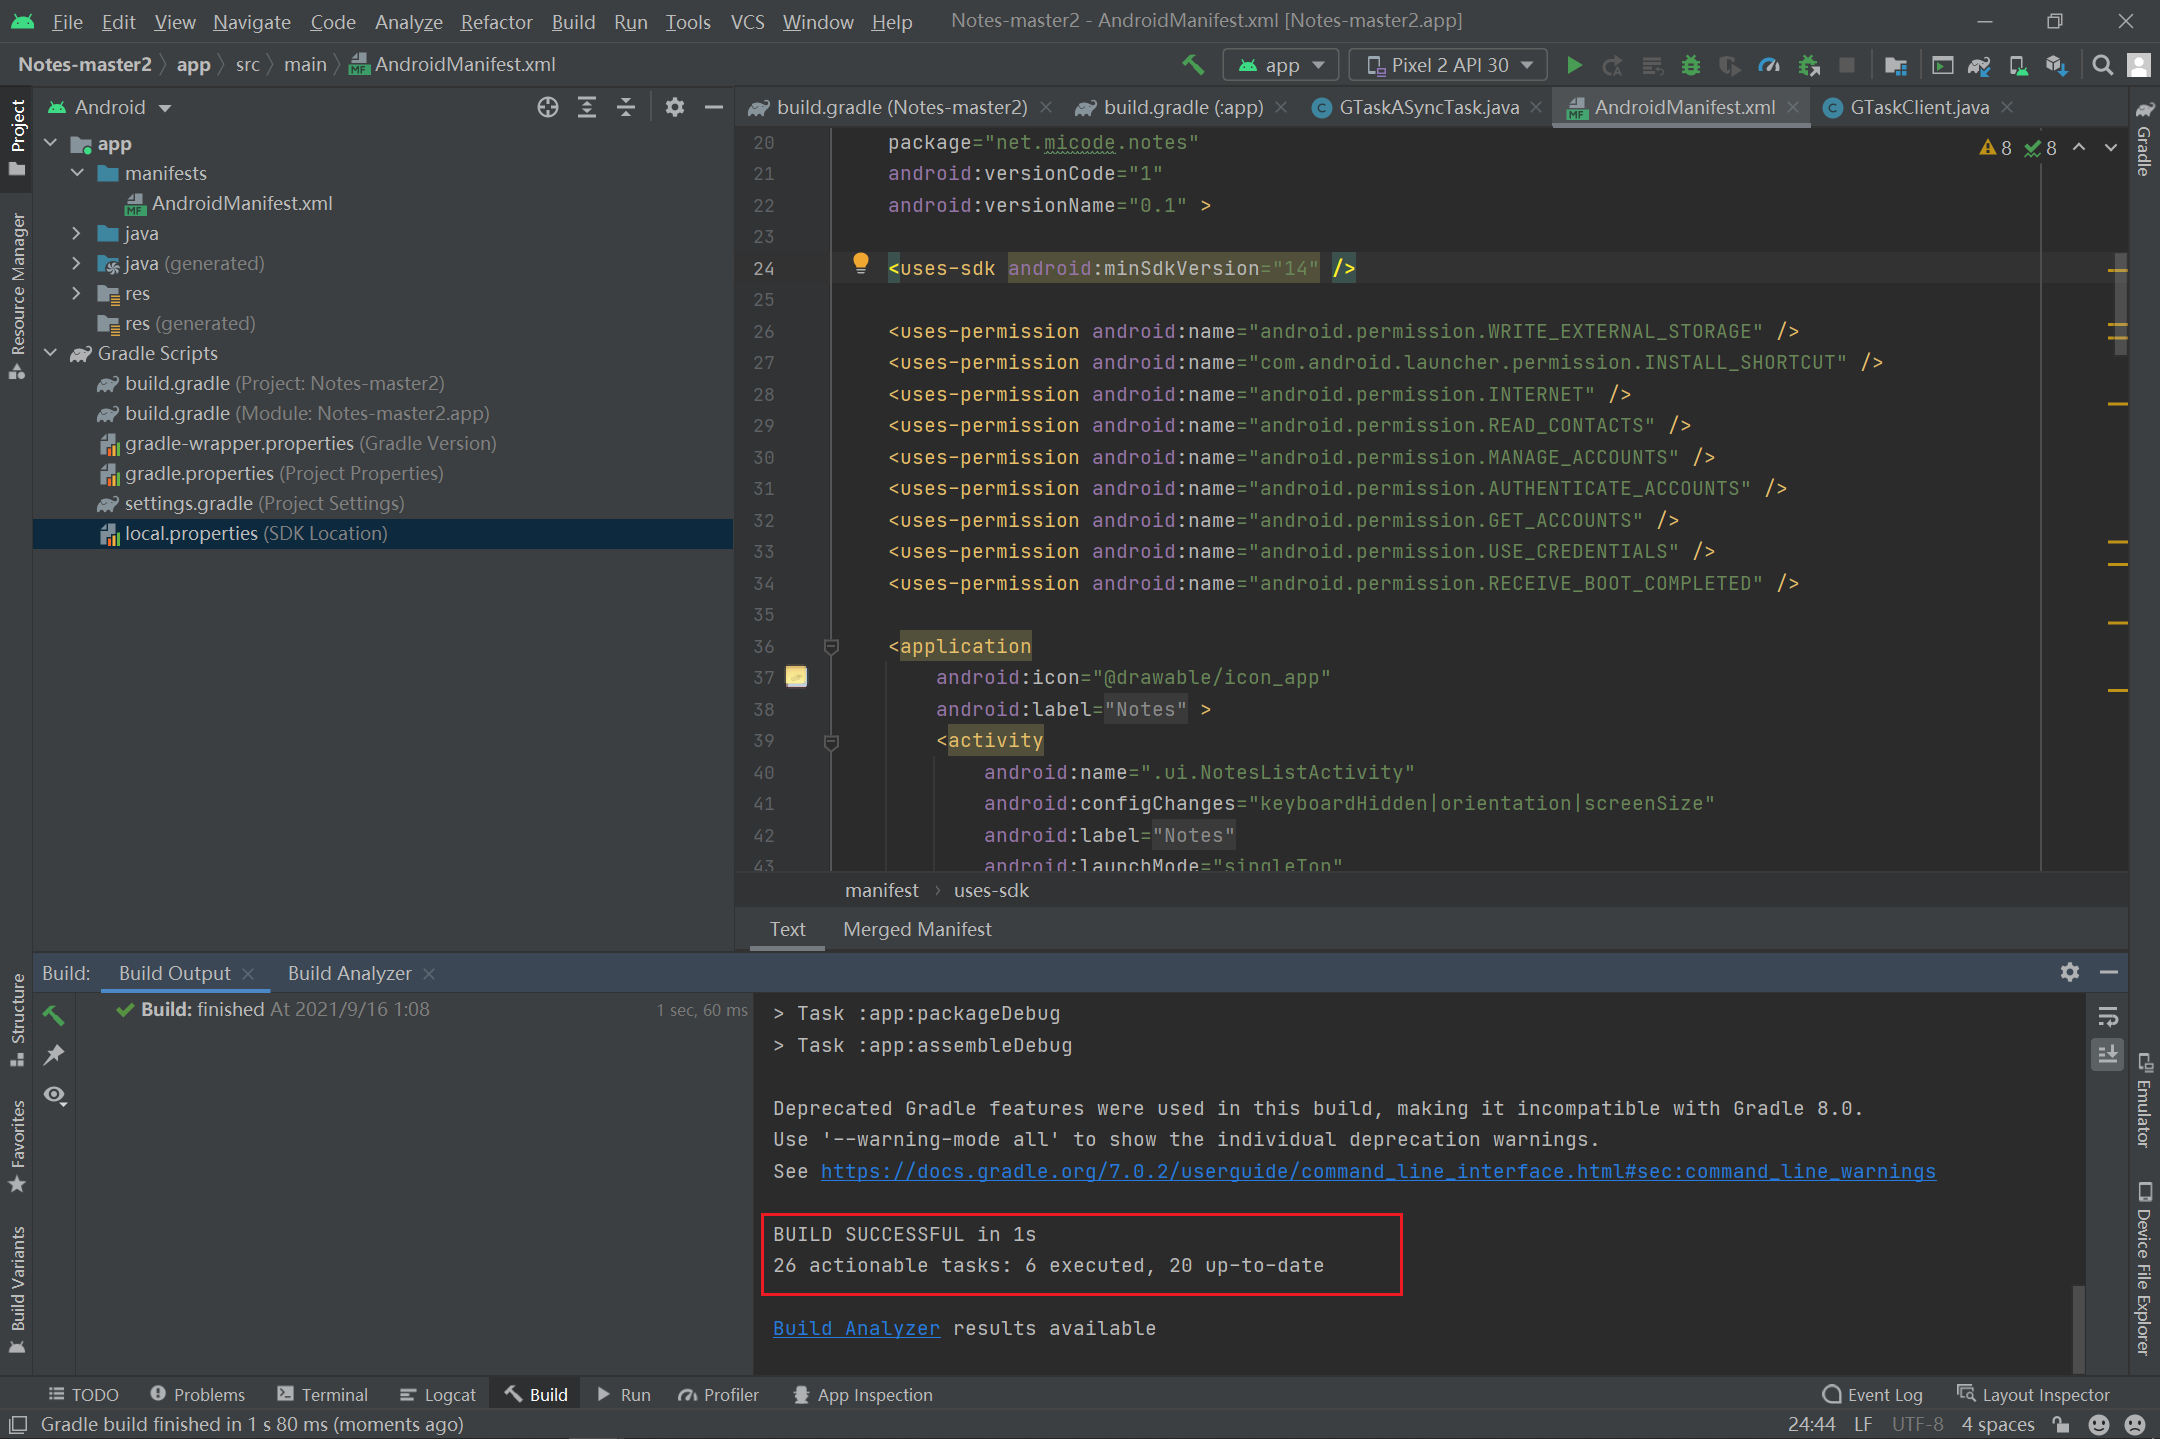Toggle the Build Variants side panel
This screenshot has height=1439, width=2160.
[17, 1289]
